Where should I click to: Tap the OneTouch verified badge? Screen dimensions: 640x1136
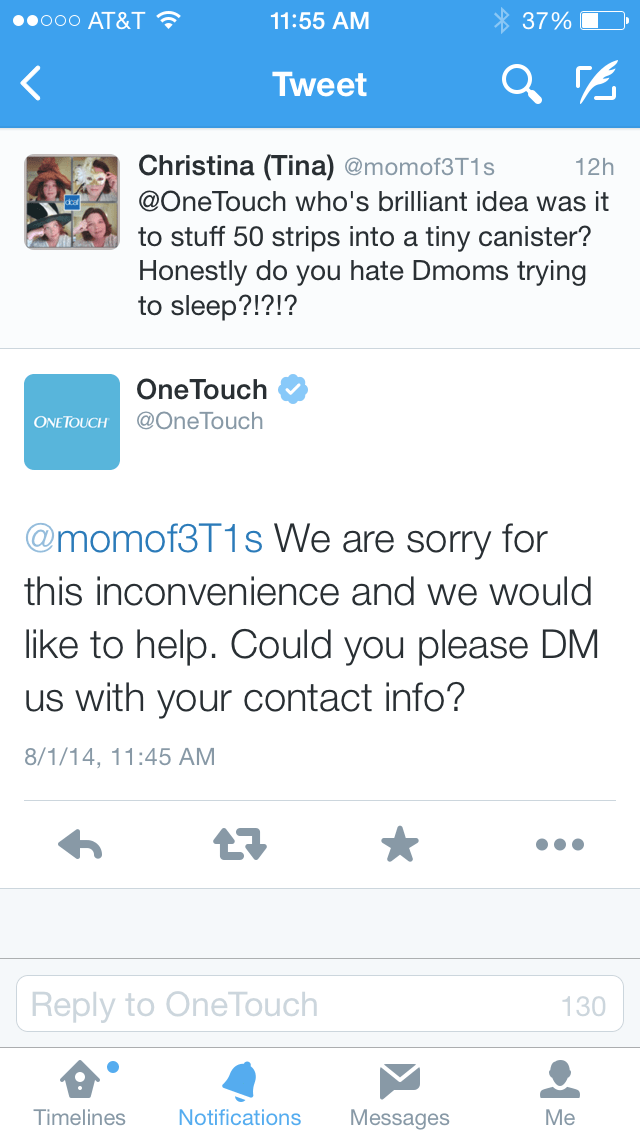click(293, 390)
